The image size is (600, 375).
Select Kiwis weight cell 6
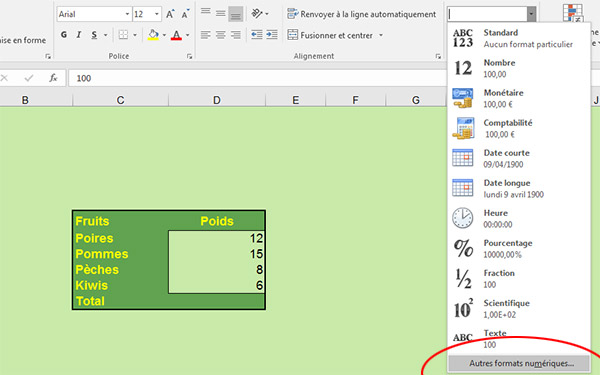[x=217, y=285]
